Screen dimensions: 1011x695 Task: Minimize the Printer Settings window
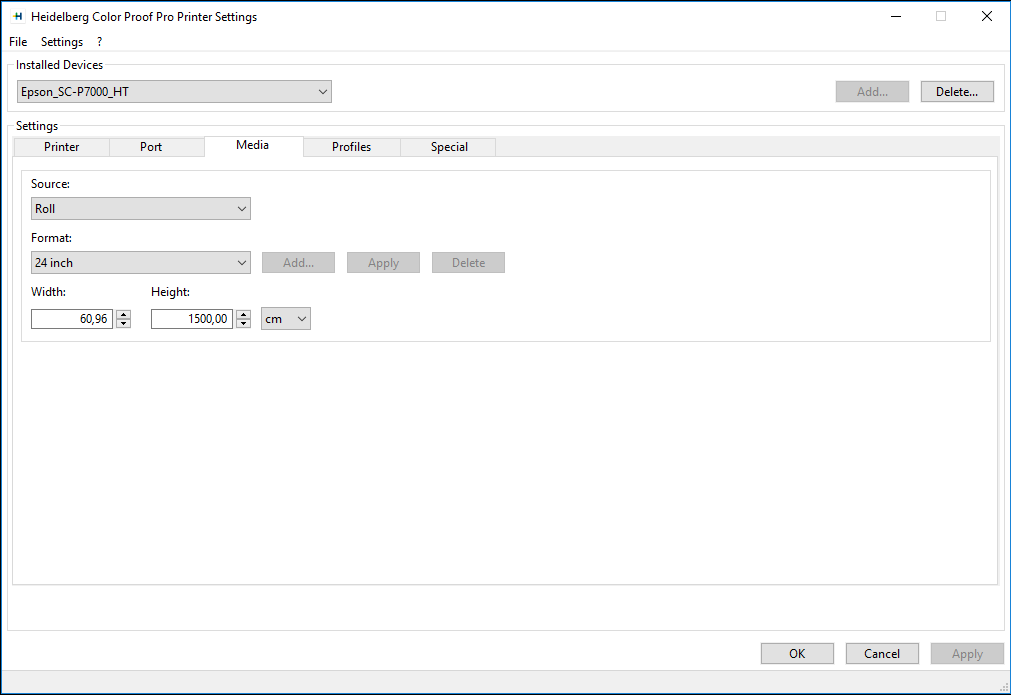[x=896, y=17]
